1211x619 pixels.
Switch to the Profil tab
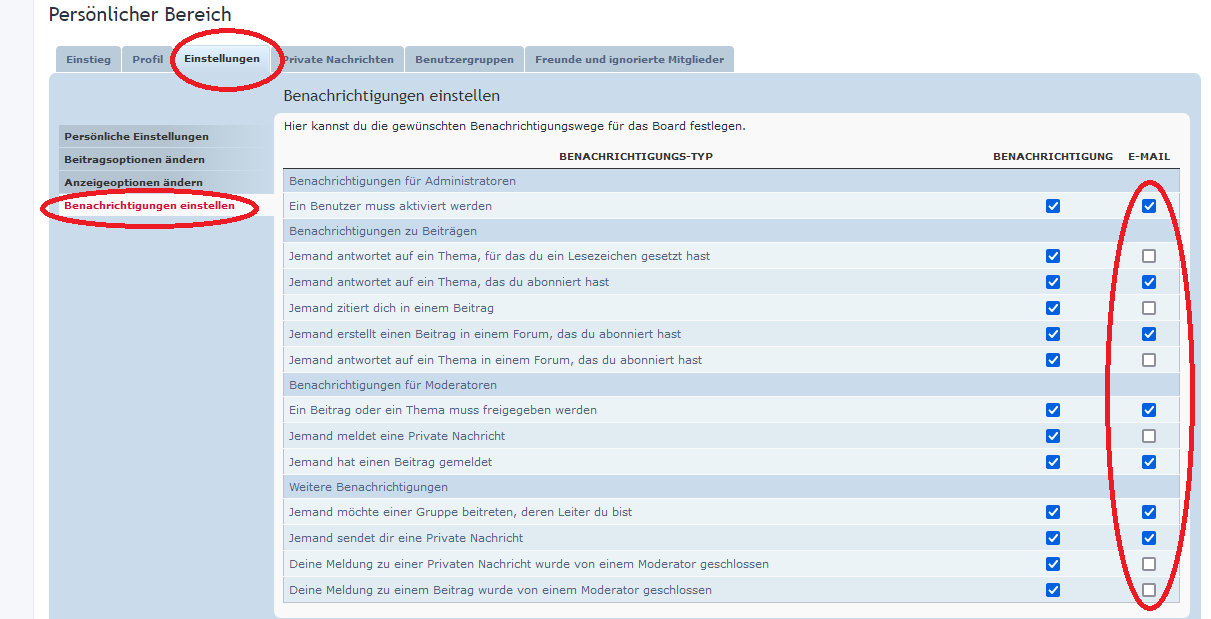(147, 59)
